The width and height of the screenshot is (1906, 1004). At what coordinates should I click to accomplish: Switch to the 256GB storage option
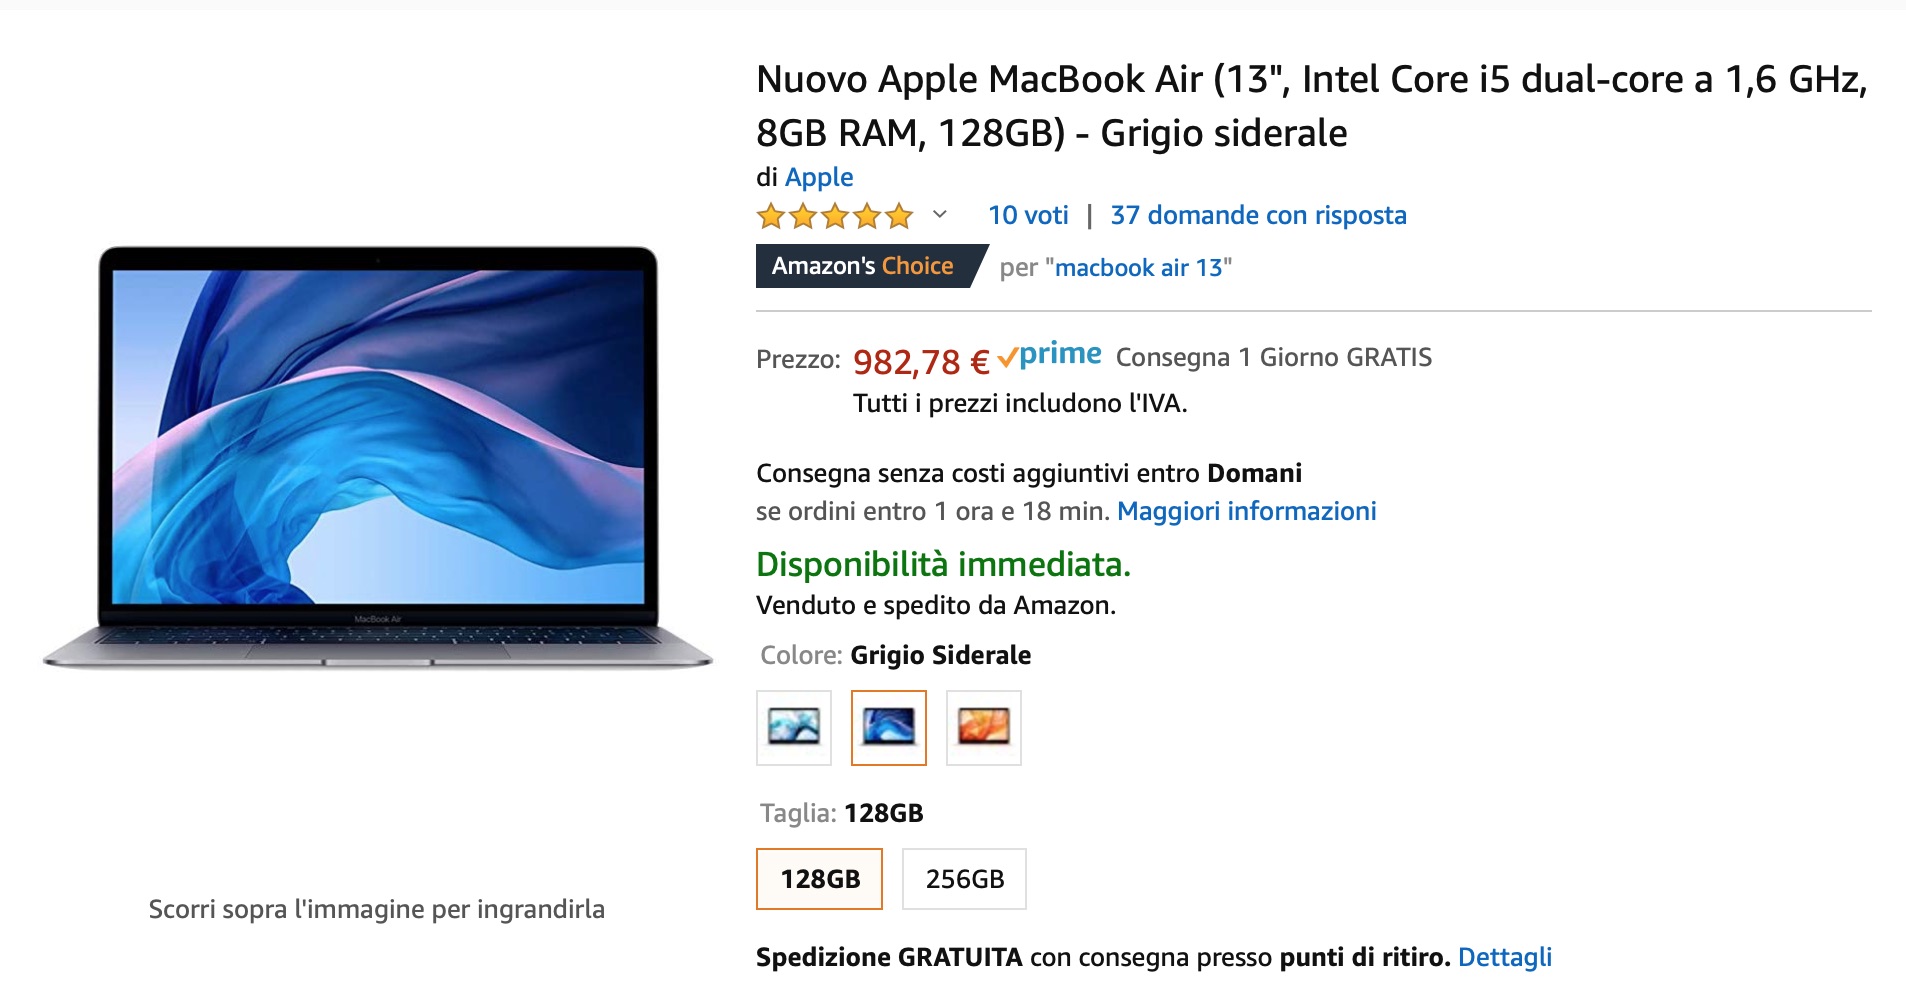[x=964, y=879]
